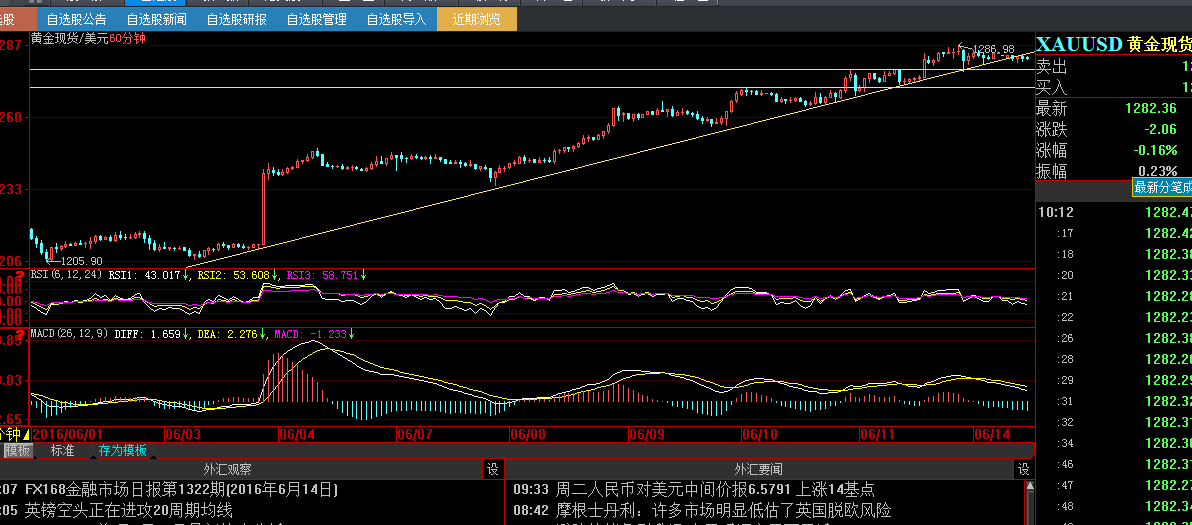The width and height of the screenshot is (1192, 525).
Task: Go to the 自选股管理 tab
Action: point(316,19)
